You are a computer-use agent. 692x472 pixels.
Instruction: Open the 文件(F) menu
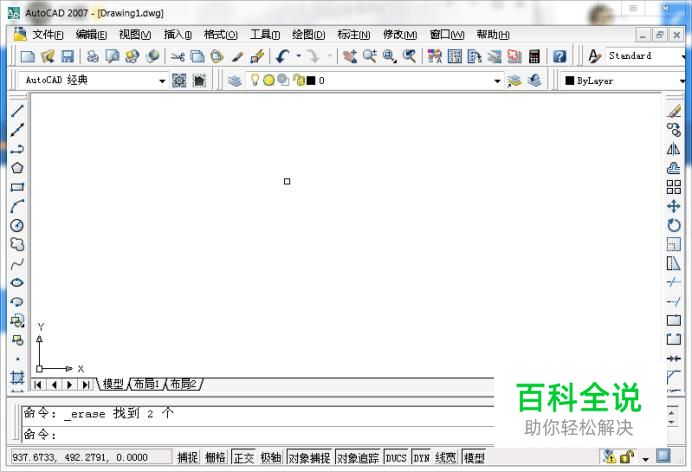point(48,34)
